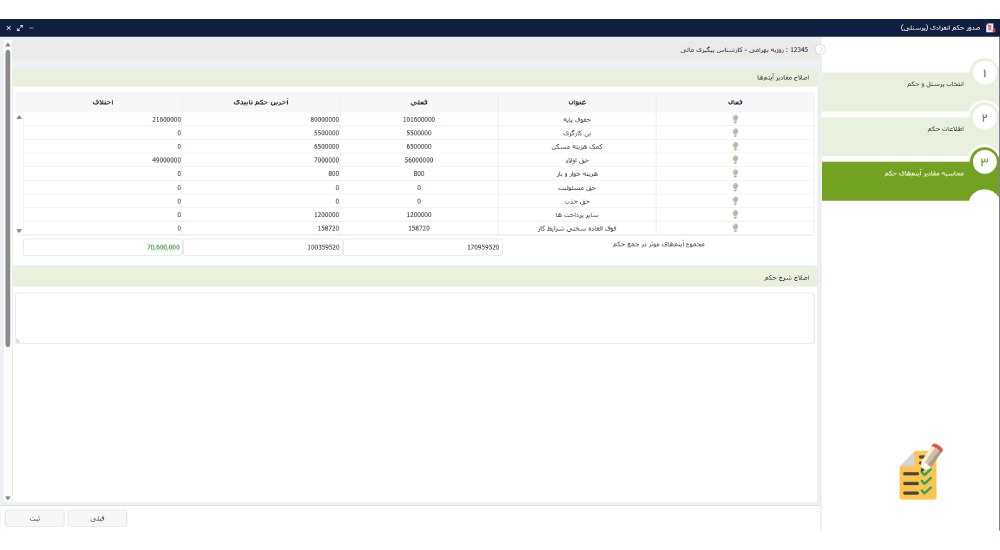Click the اصلاح مقادیر آیتم‌ها section header

[415, 78]
